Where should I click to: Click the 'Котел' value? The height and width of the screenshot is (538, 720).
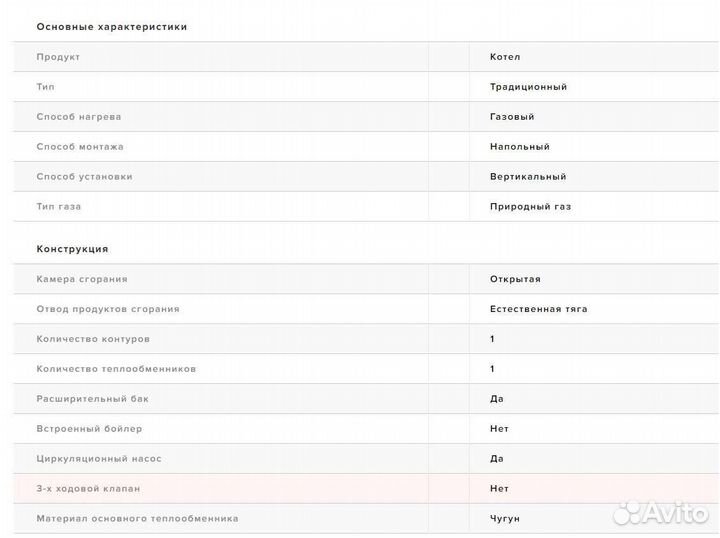tap(505, 57)
